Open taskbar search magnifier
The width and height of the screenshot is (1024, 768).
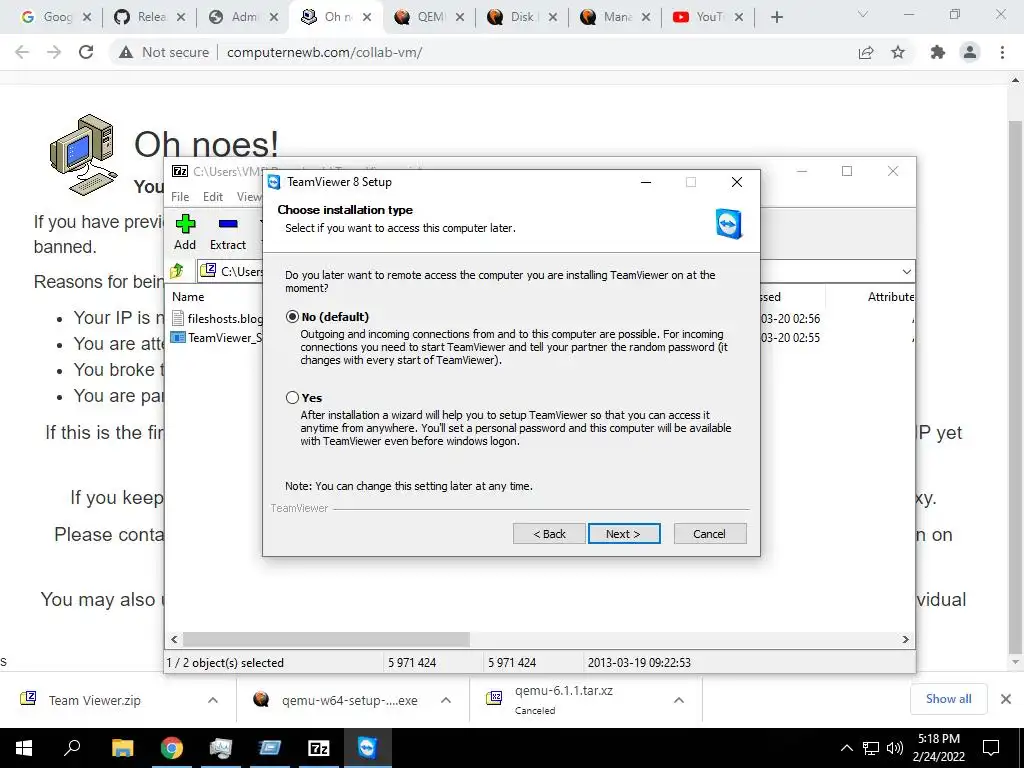point(72,748)
